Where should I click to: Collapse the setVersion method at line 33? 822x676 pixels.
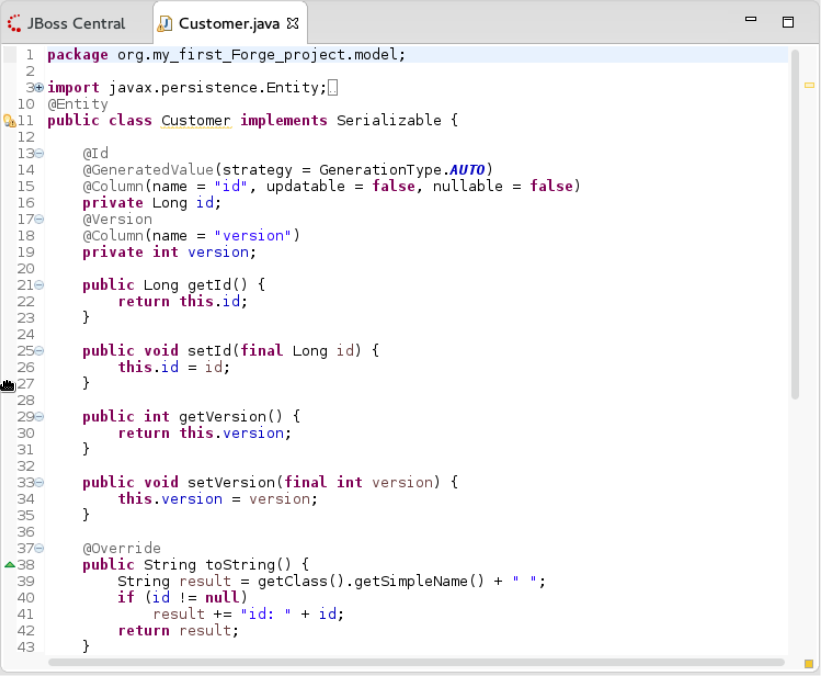pyautogui.click(x=39, y=482)
